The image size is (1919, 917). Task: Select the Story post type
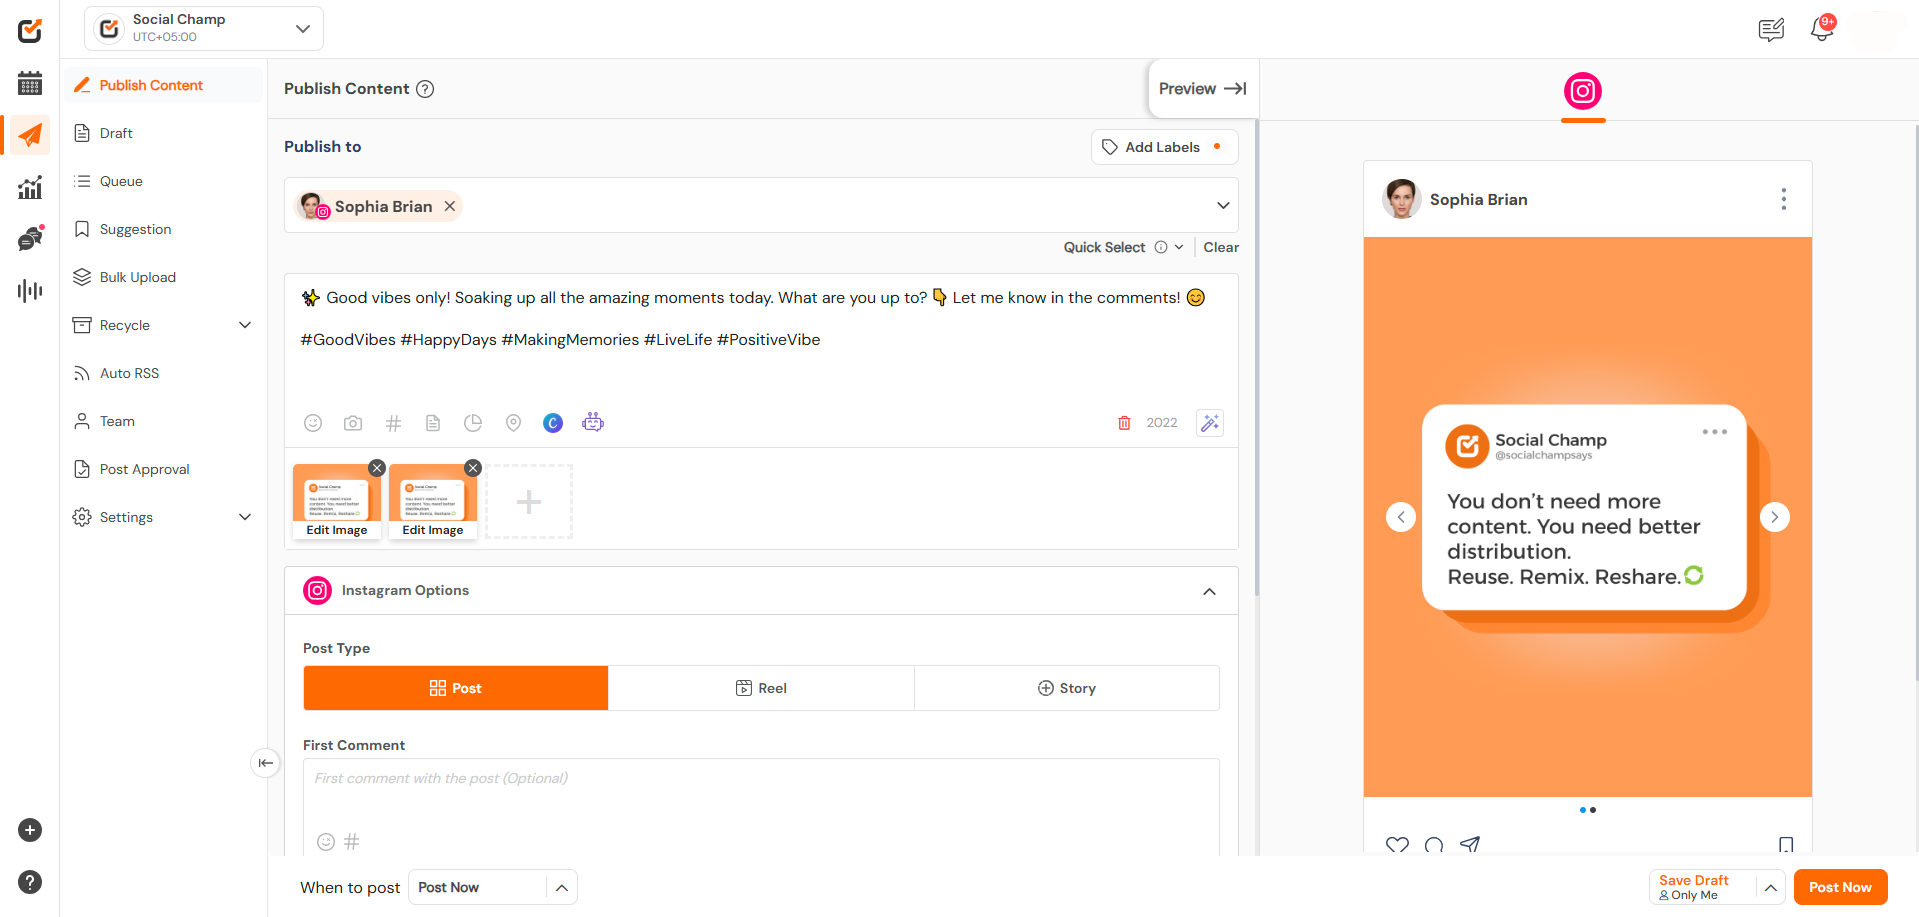pyautogui.click(x=1067, y=688)
